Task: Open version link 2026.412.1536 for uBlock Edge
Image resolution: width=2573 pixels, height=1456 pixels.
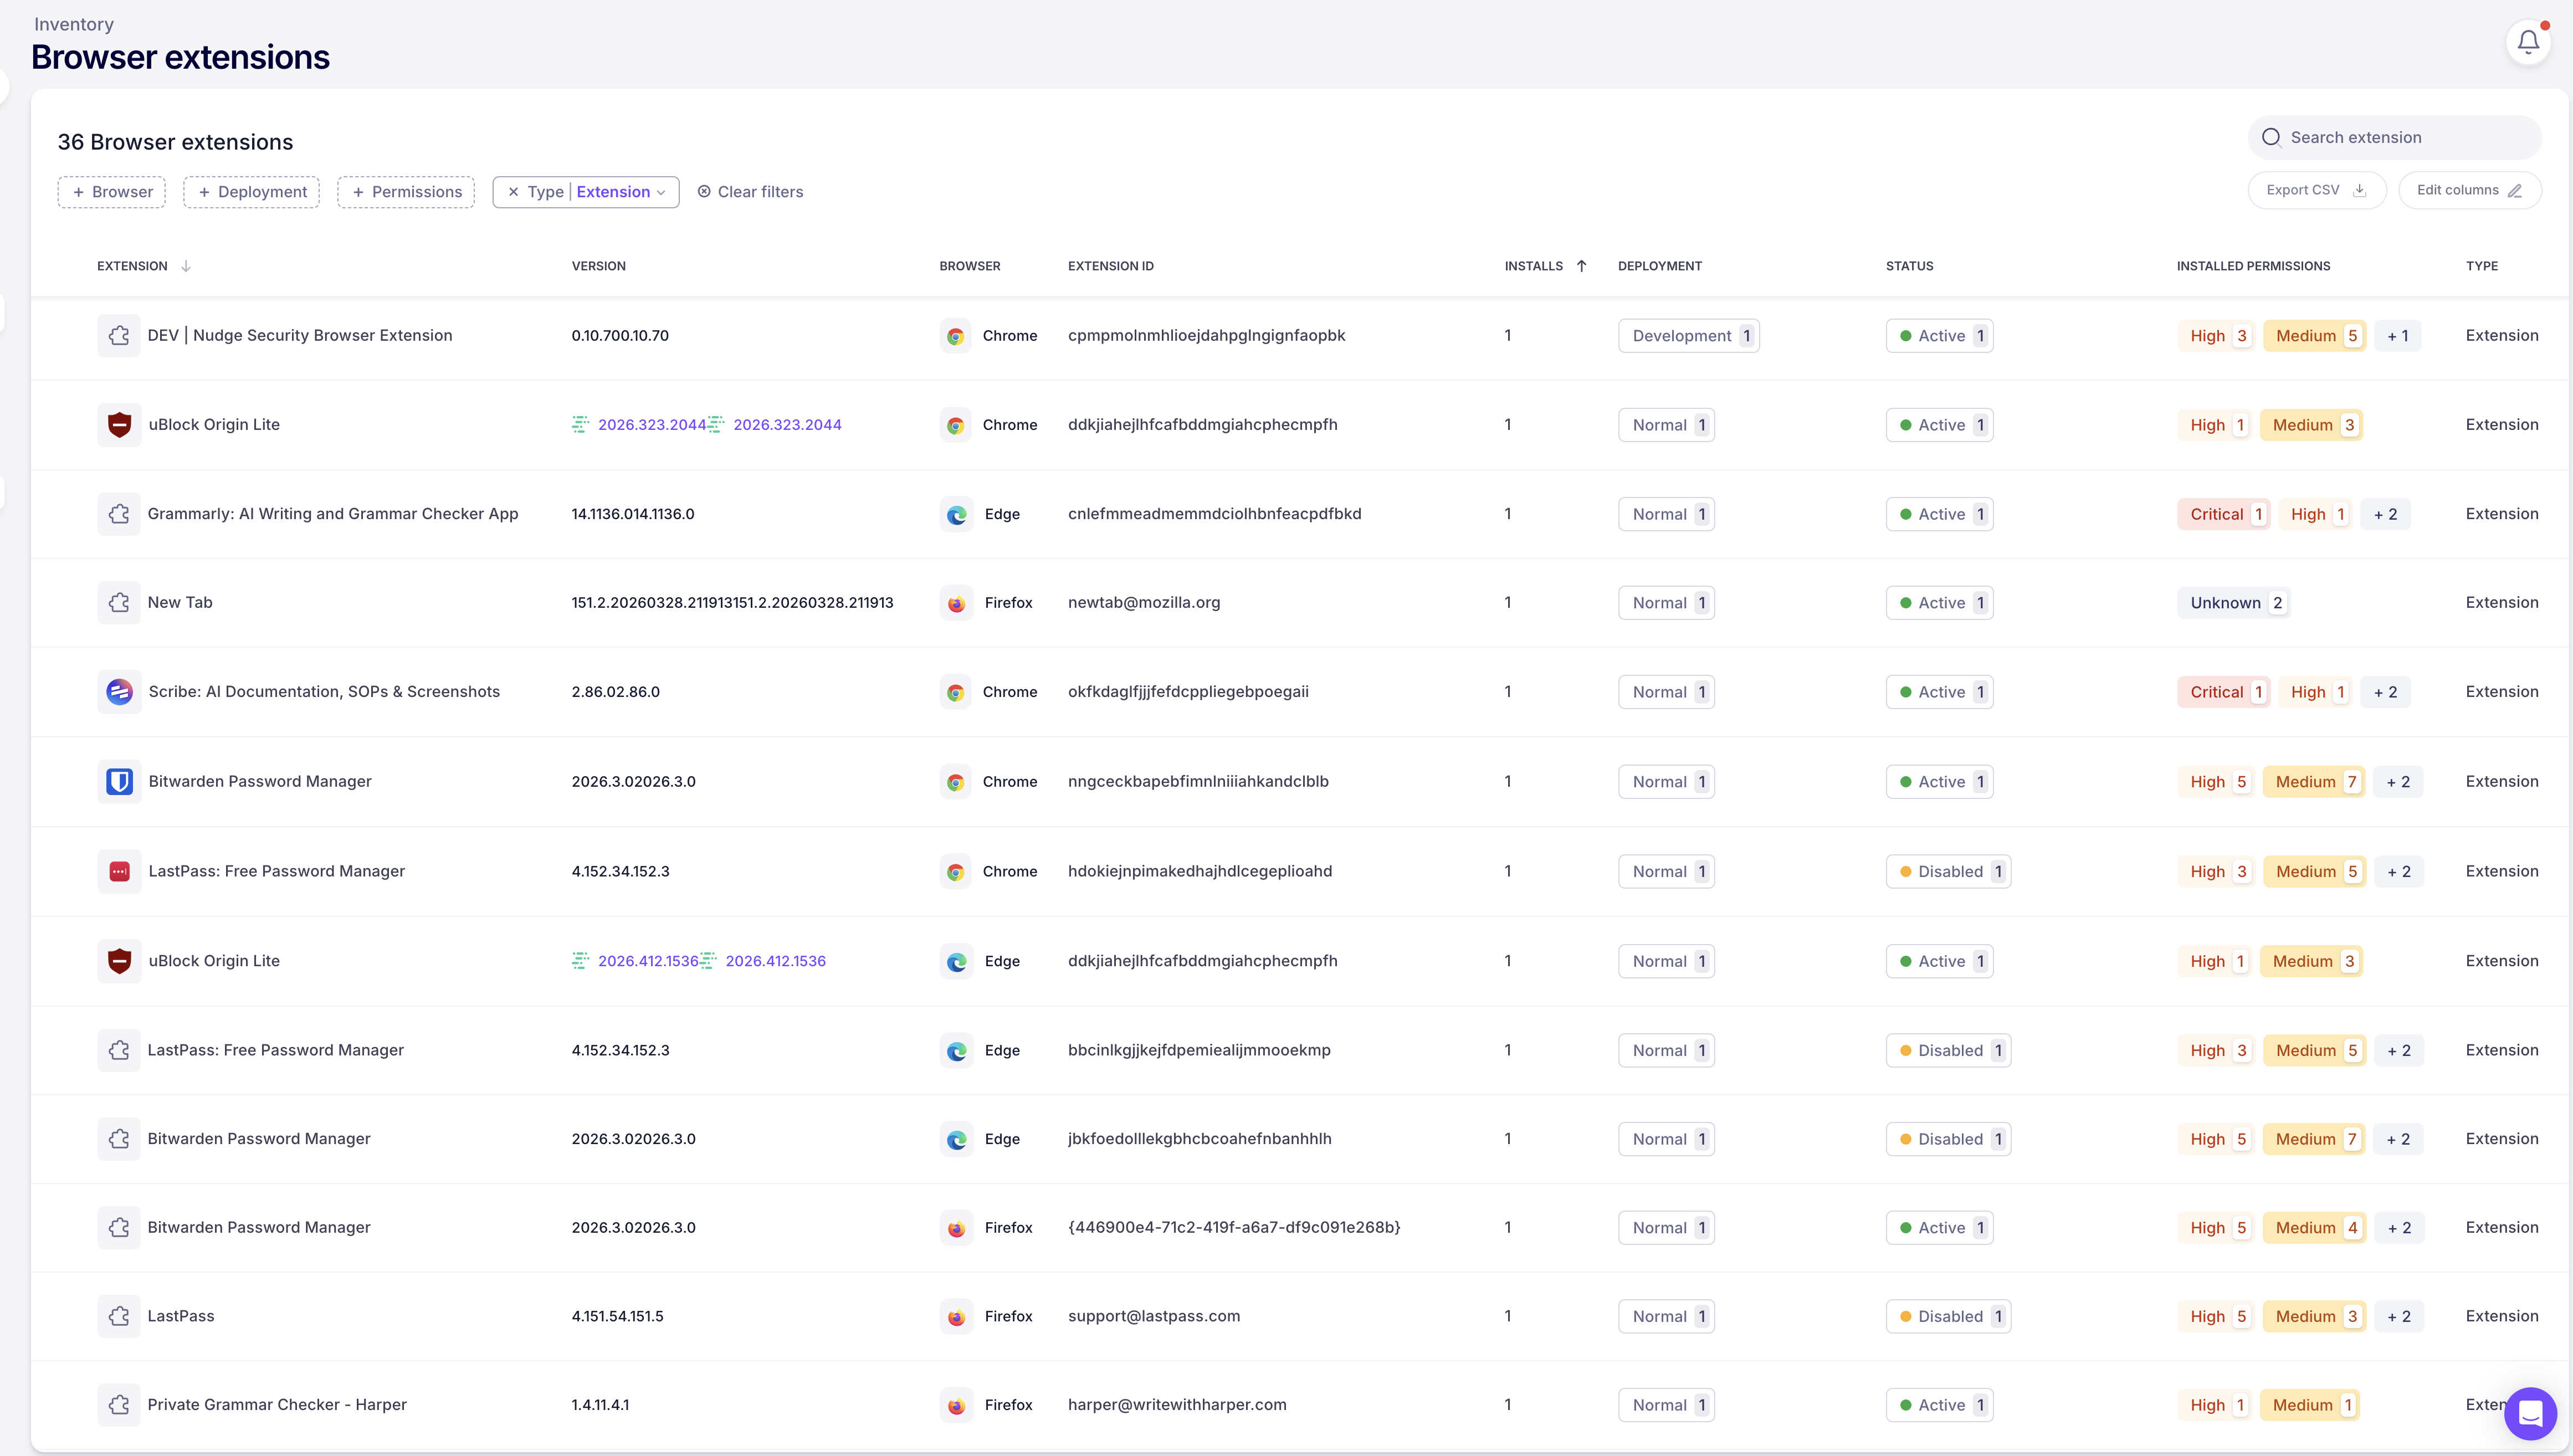Action: [x=648, y=961]
